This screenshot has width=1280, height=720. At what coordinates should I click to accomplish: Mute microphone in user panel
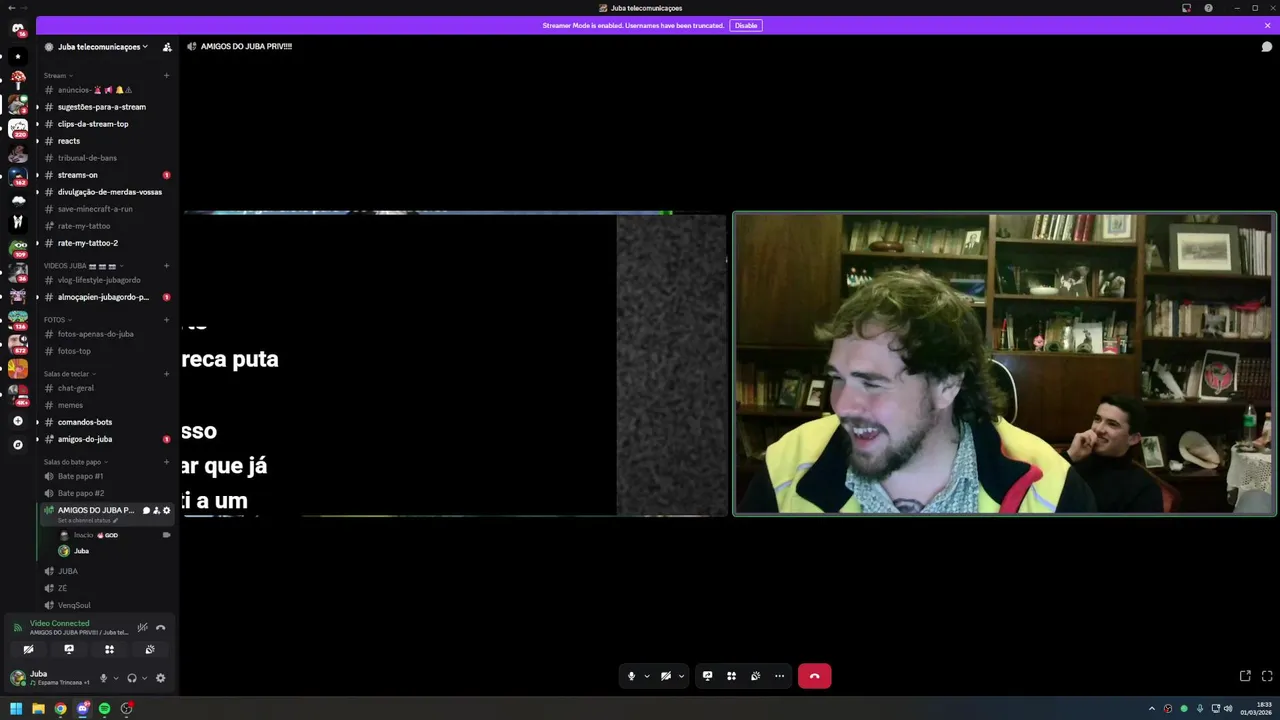point(103,678)
